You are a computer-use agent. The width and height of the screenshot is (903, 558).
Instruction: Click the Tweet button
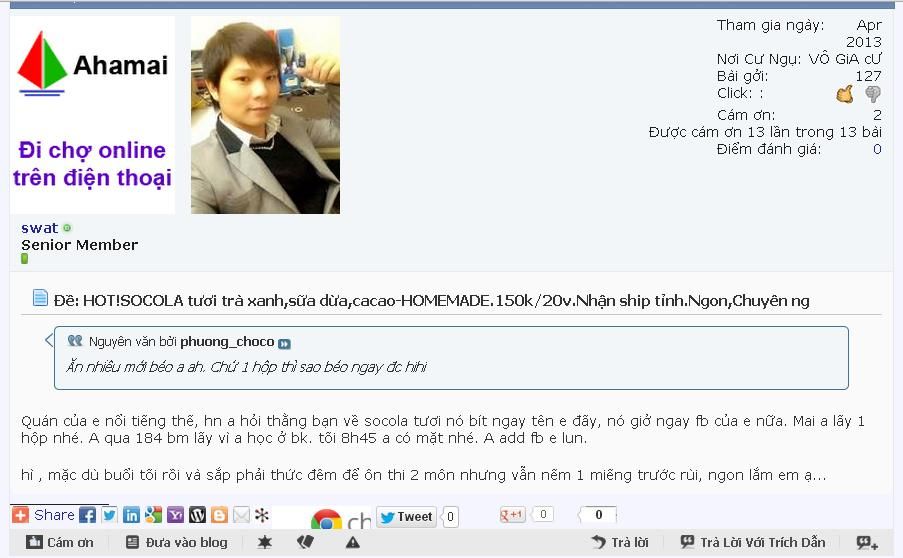tap(407, 517)
